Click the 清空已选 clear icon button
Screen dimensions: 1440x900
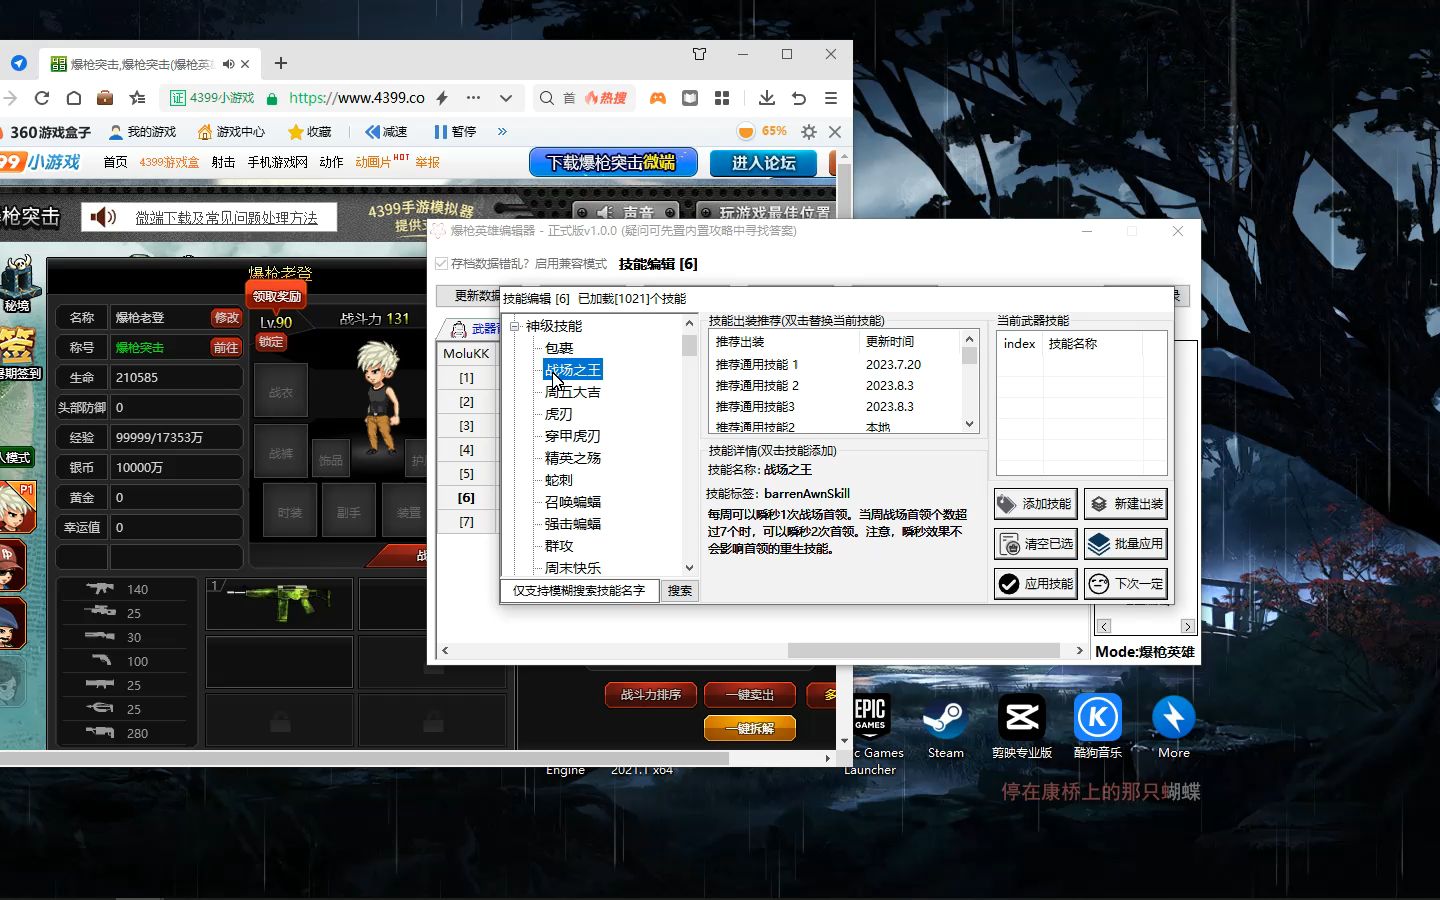pos(1036,544)
